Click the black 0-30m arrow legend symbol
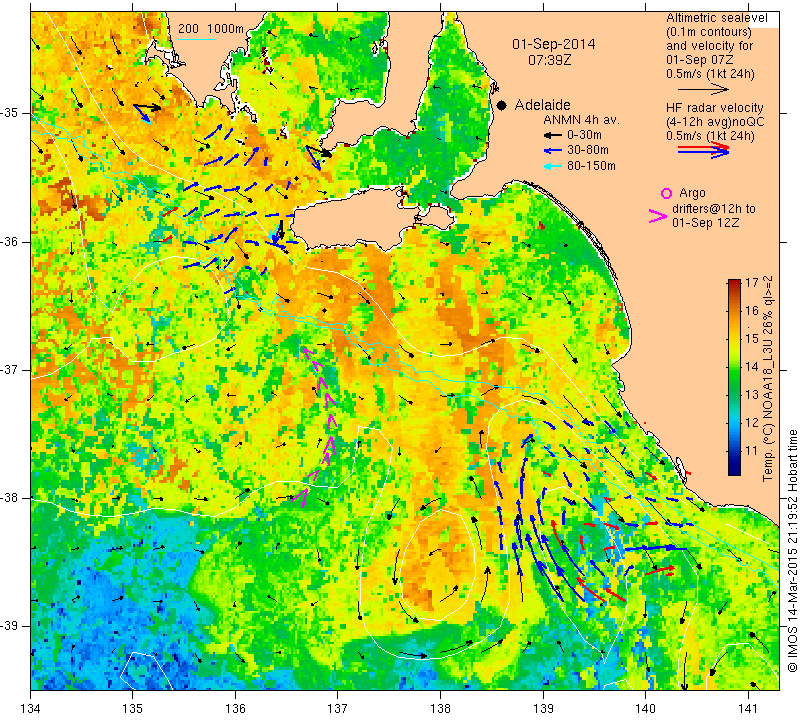 (552, 135)
